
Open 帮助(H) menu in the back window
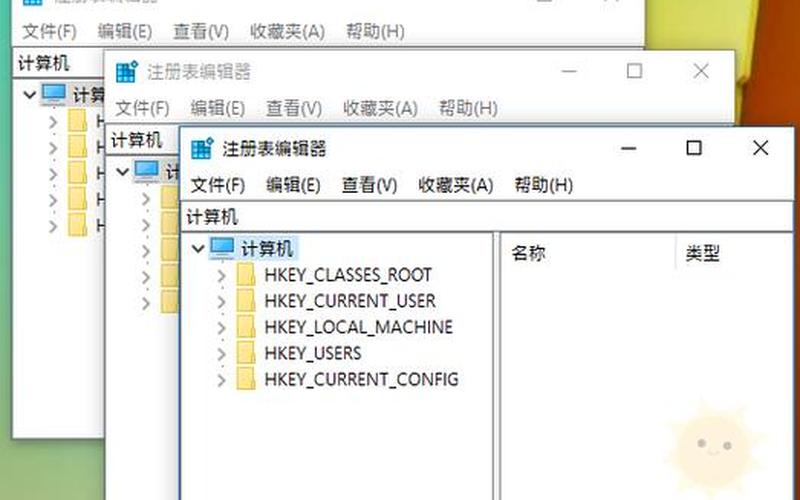click(x=375, y=32)
